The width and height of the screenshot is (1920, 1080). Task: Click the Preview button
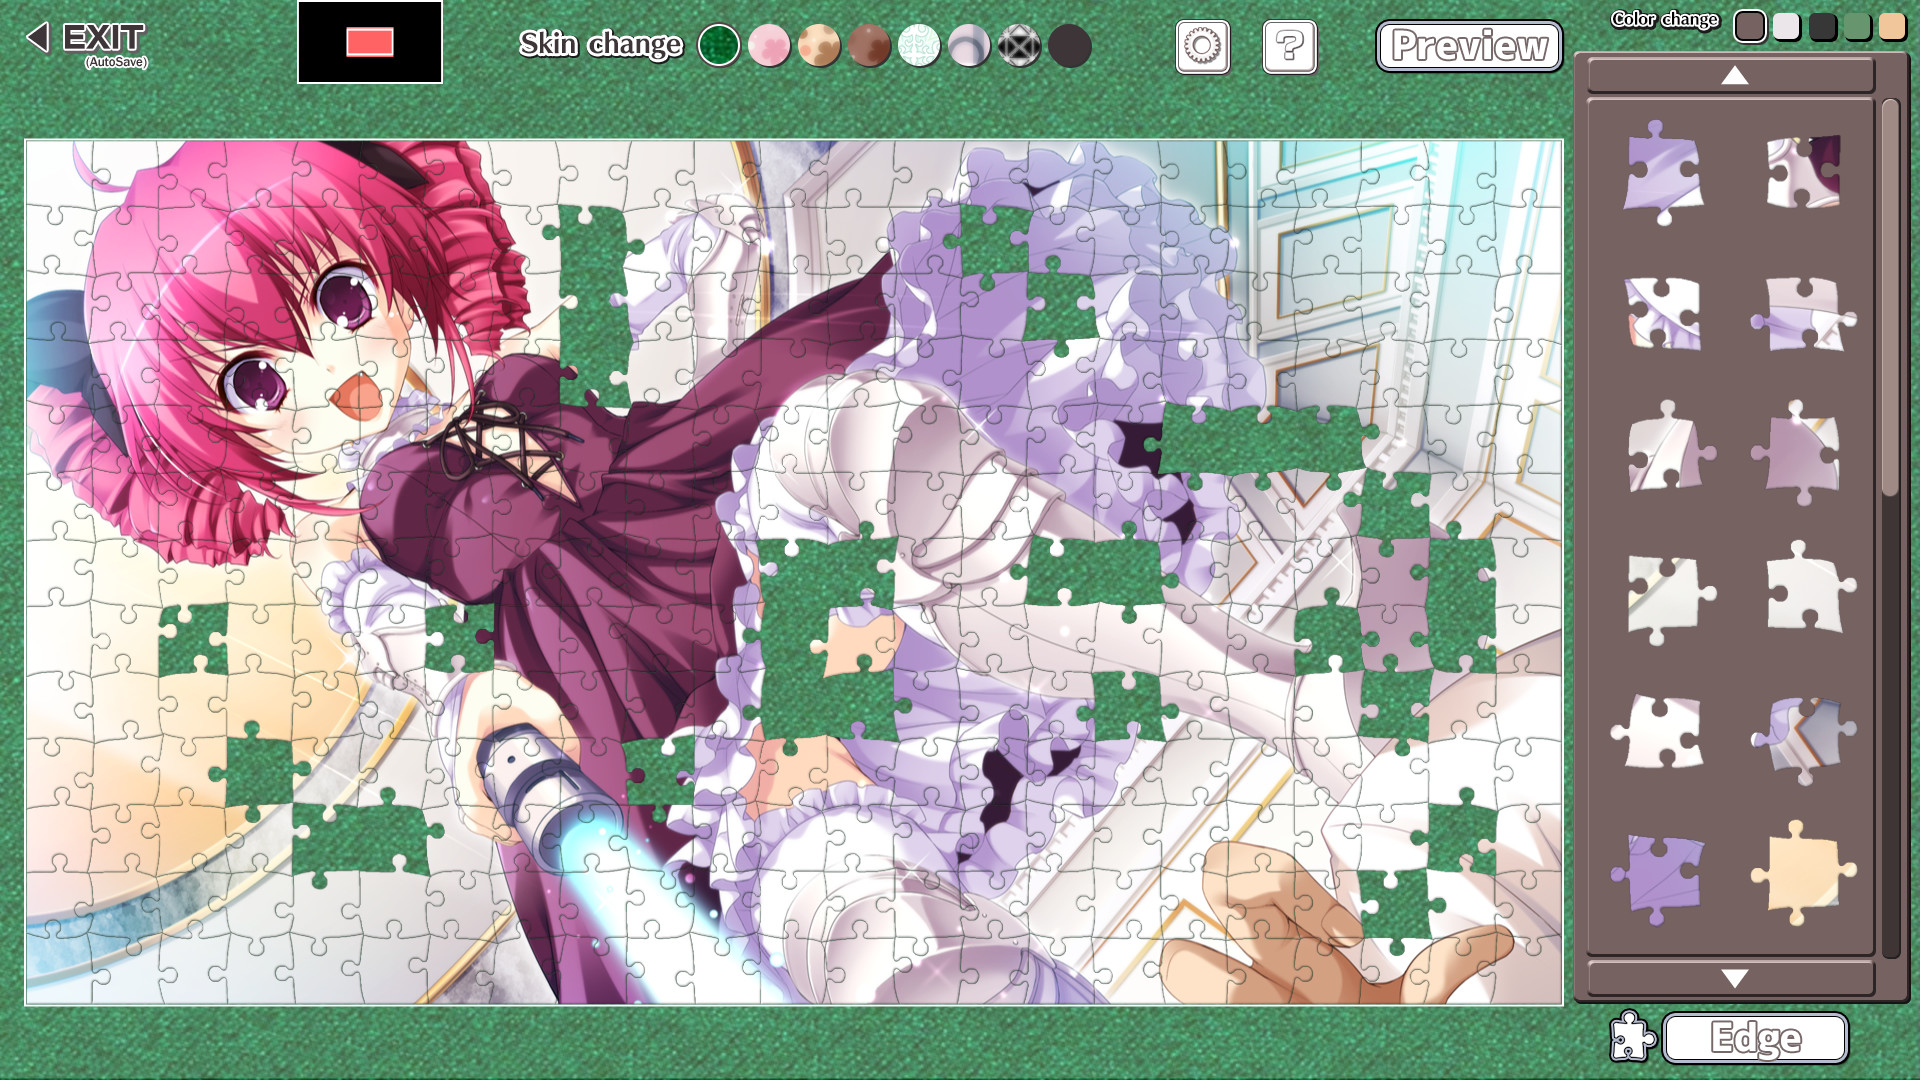click(x=1466, y=46)
